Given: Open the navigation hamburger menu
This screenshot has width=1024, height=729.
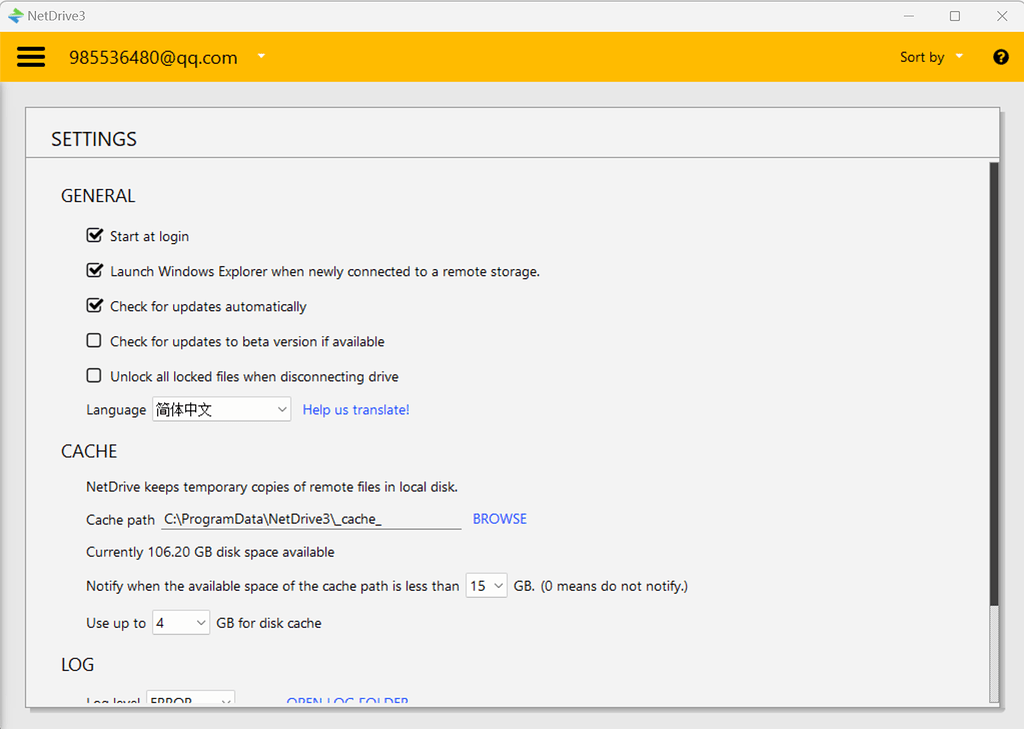Looking at the screenshot, I should point(31,57).
